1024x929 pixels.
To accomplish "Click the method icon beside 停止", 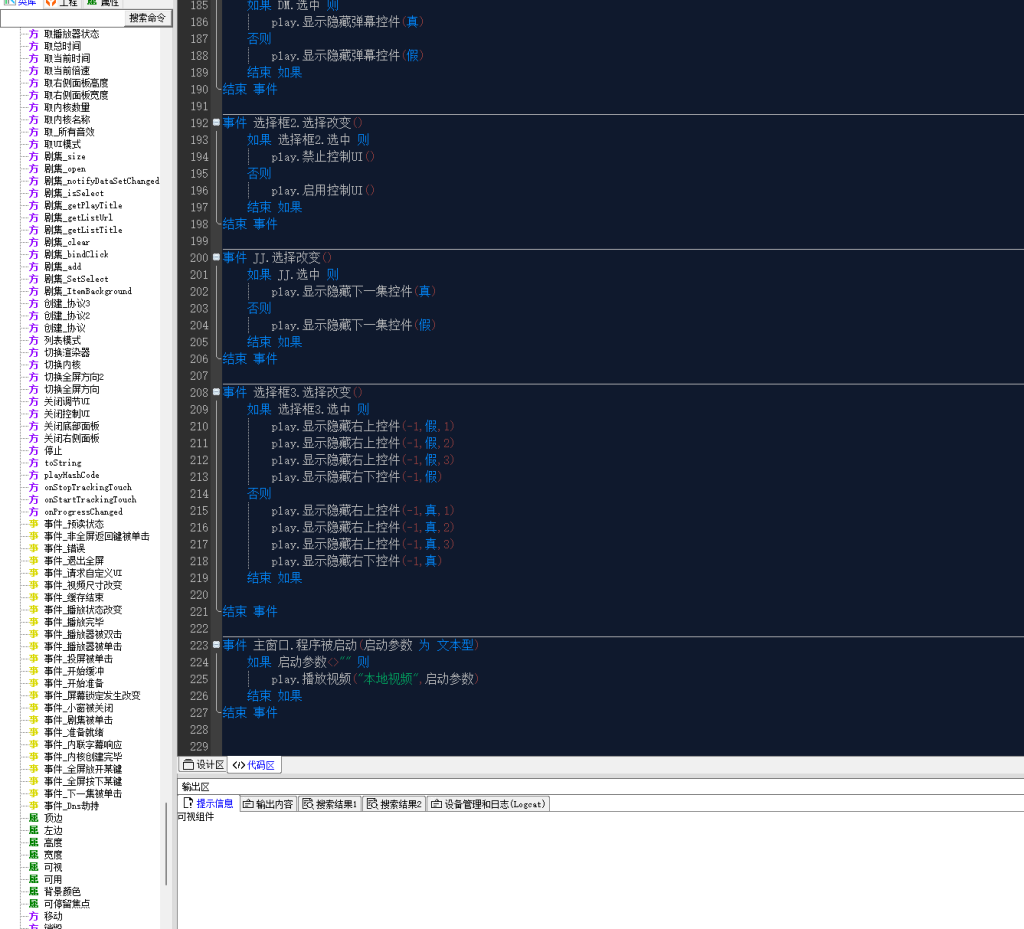I will 33,451.
